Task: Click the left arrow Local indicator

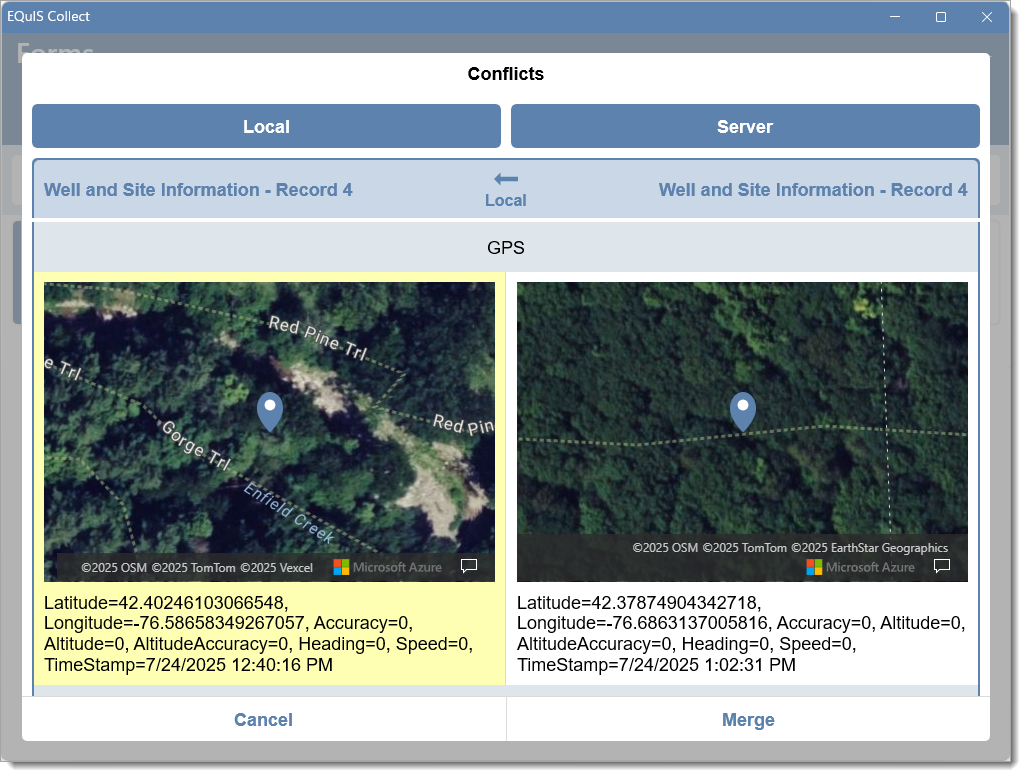Action: (506, 189)
